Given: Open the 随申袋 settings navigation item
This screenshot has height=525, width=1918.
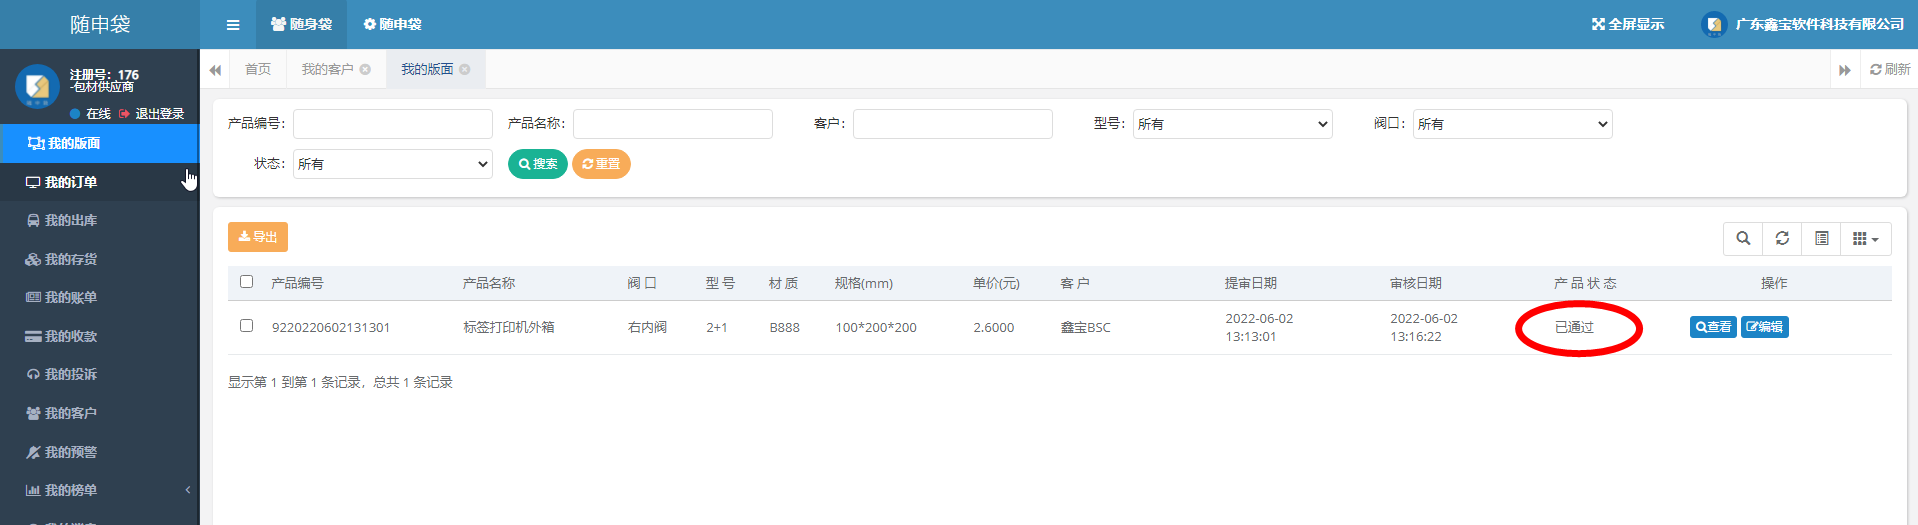Looking at the screenshot, I should point(392,24).
